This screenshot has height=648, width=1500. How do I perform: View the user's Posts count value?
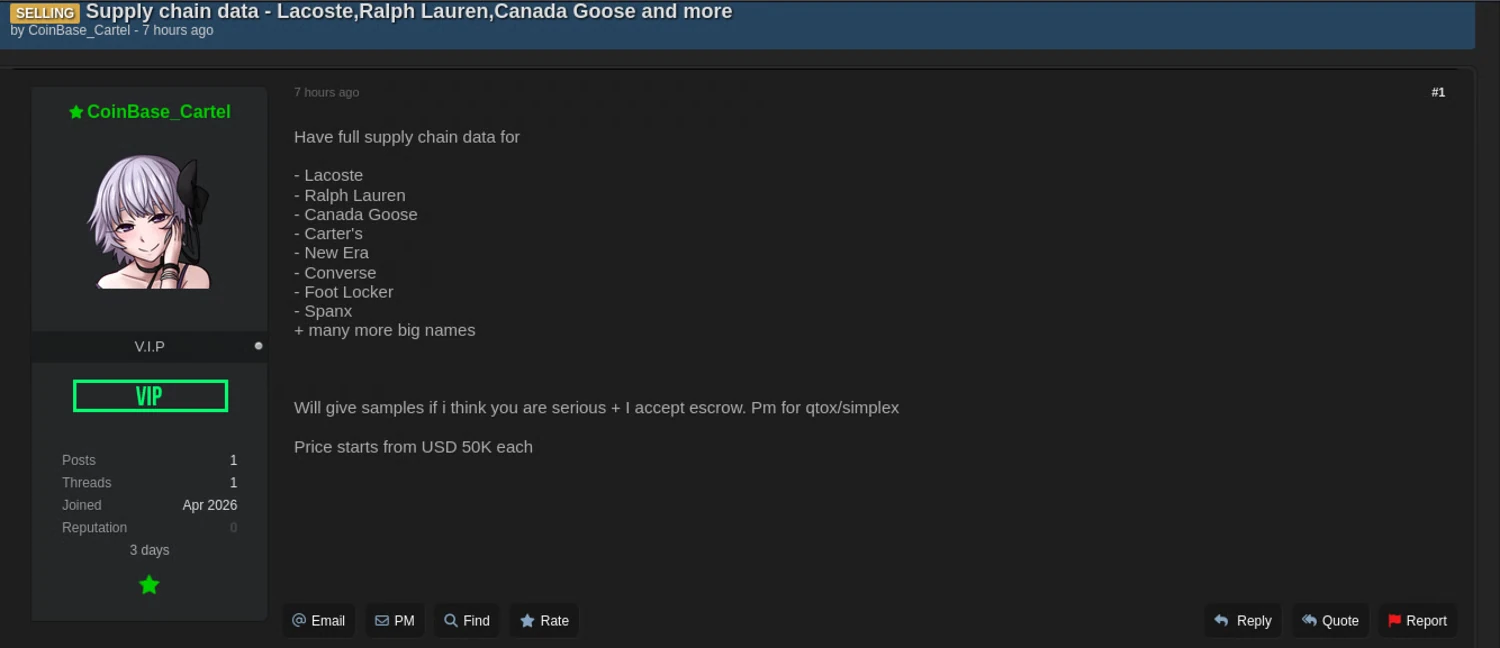[x=233, y=460]
